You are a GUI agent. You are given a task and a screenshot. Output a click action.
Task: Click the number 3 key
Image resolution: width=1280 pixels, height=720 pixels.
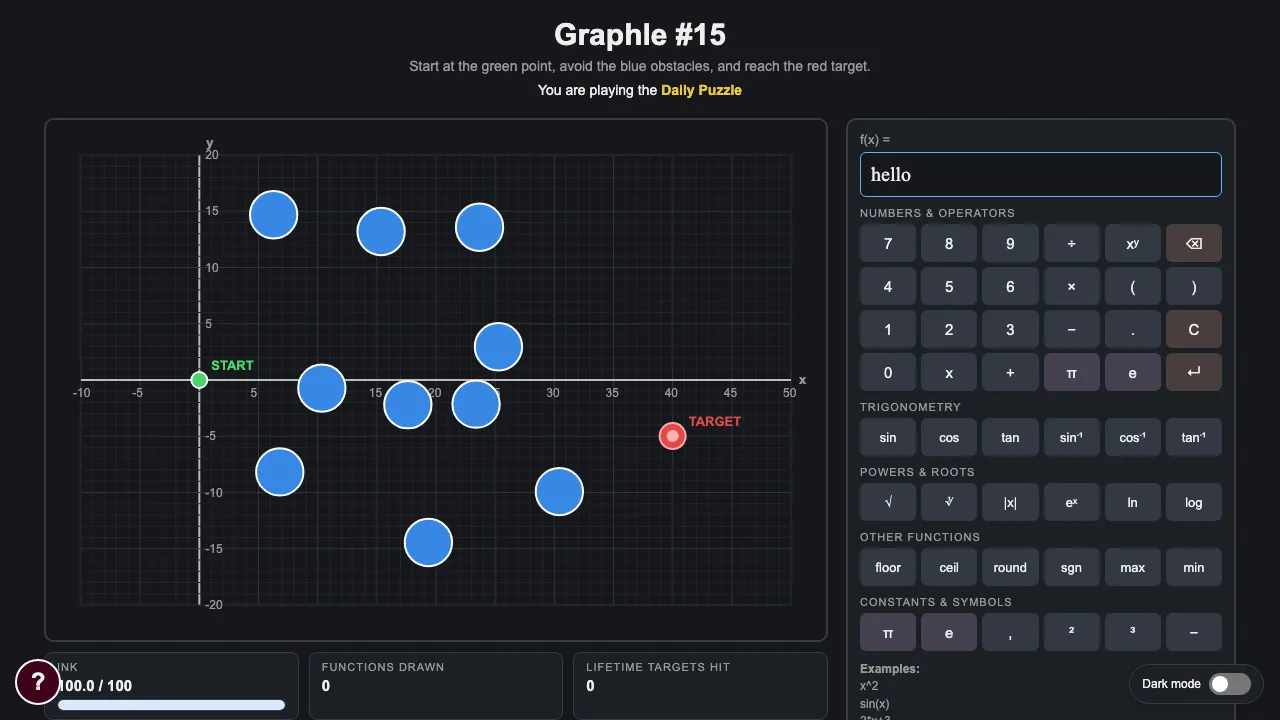click(x=1010, y=329)
